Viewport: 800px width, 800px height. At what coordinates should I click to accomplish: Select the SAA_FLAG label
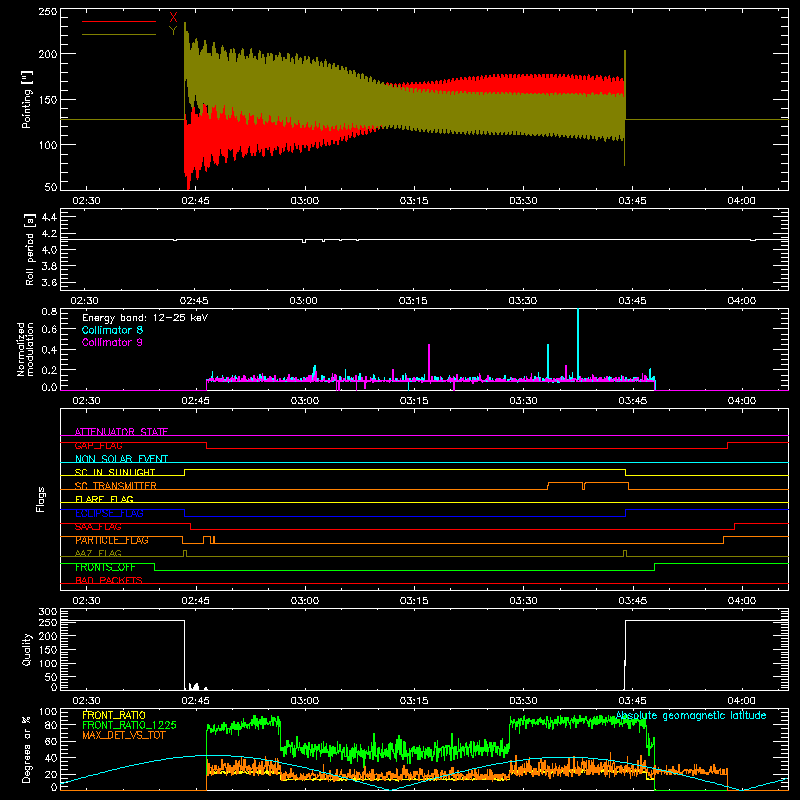(x=98, y=527)
